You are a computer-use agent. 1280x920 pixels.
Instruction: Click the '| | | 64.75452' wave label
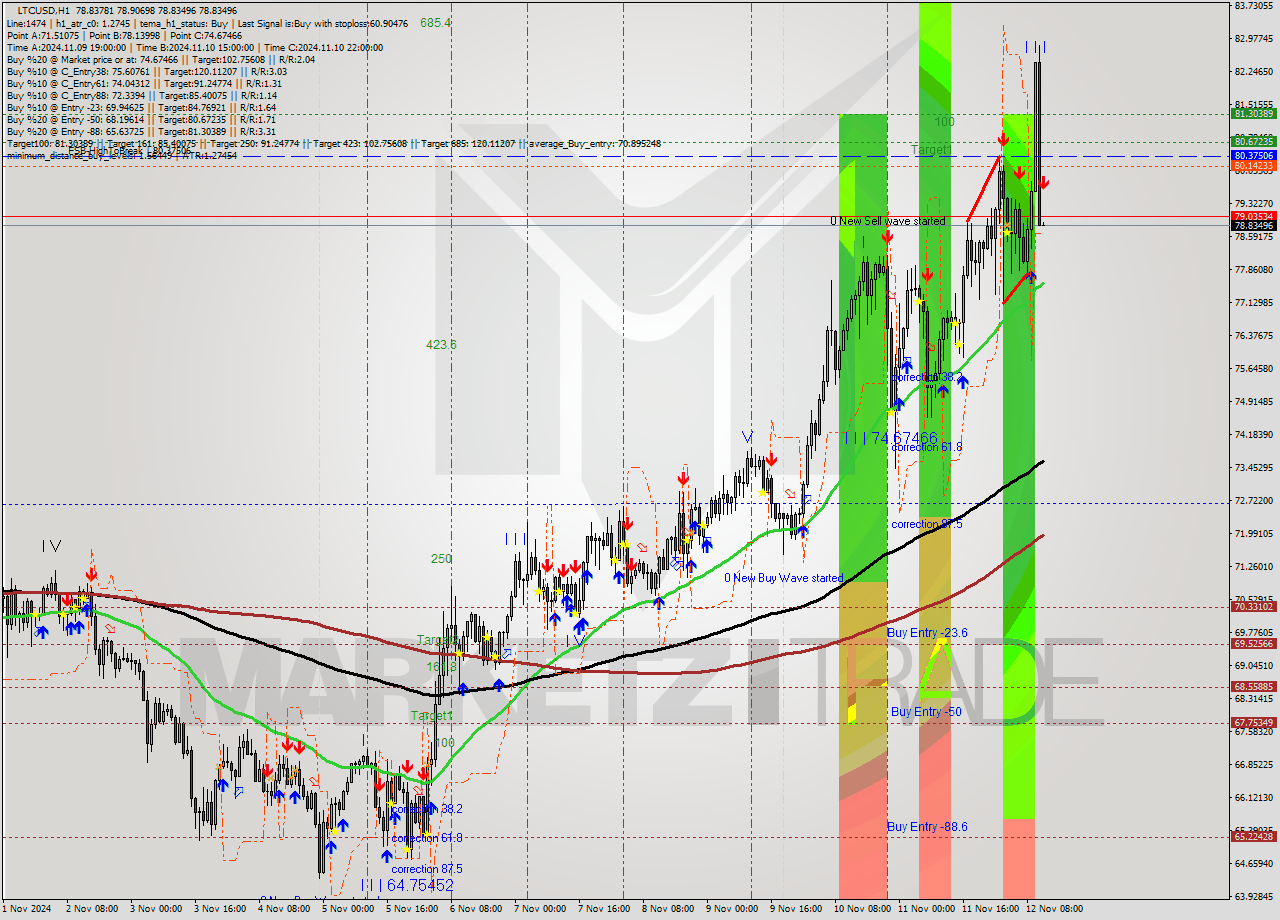click(406, 886)
